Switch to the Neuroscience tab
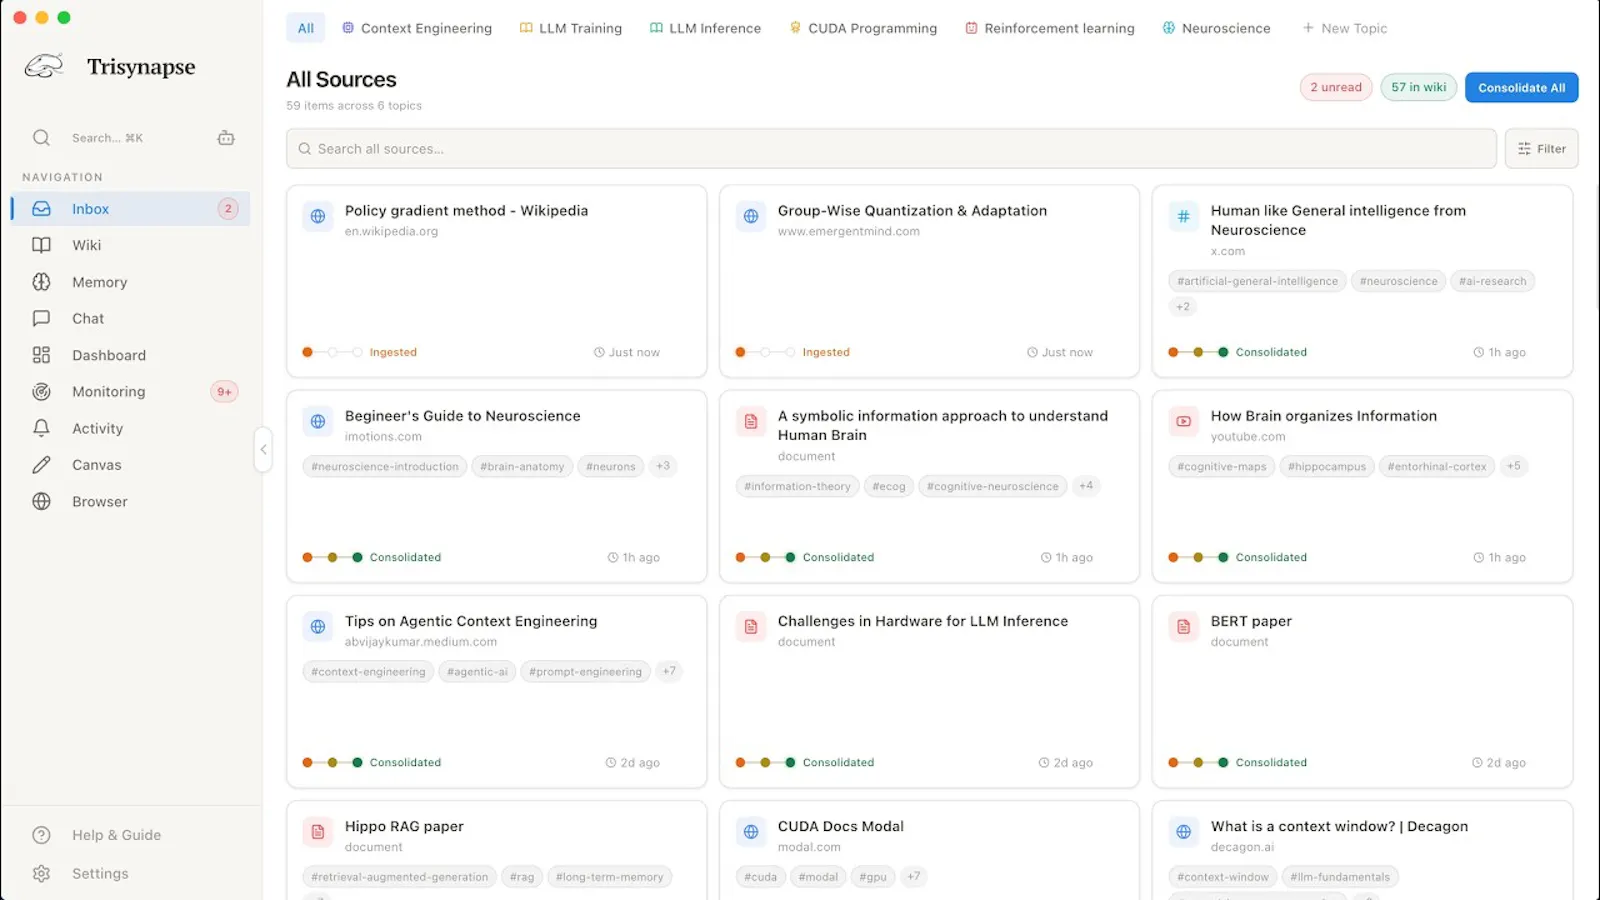Viewport: 1600px width, 900px height. [x=1216, y=28]
